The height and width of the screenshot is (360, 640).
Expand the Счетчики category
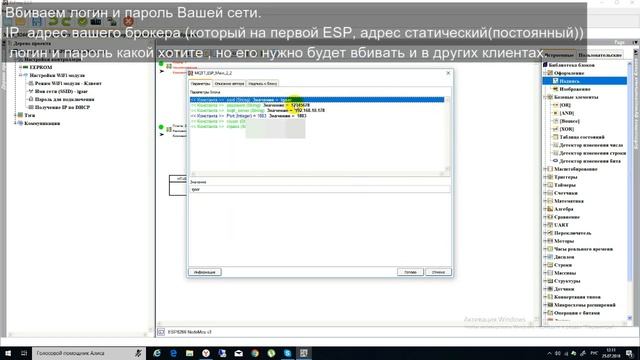pyautogui.click(x=545, y=193)
